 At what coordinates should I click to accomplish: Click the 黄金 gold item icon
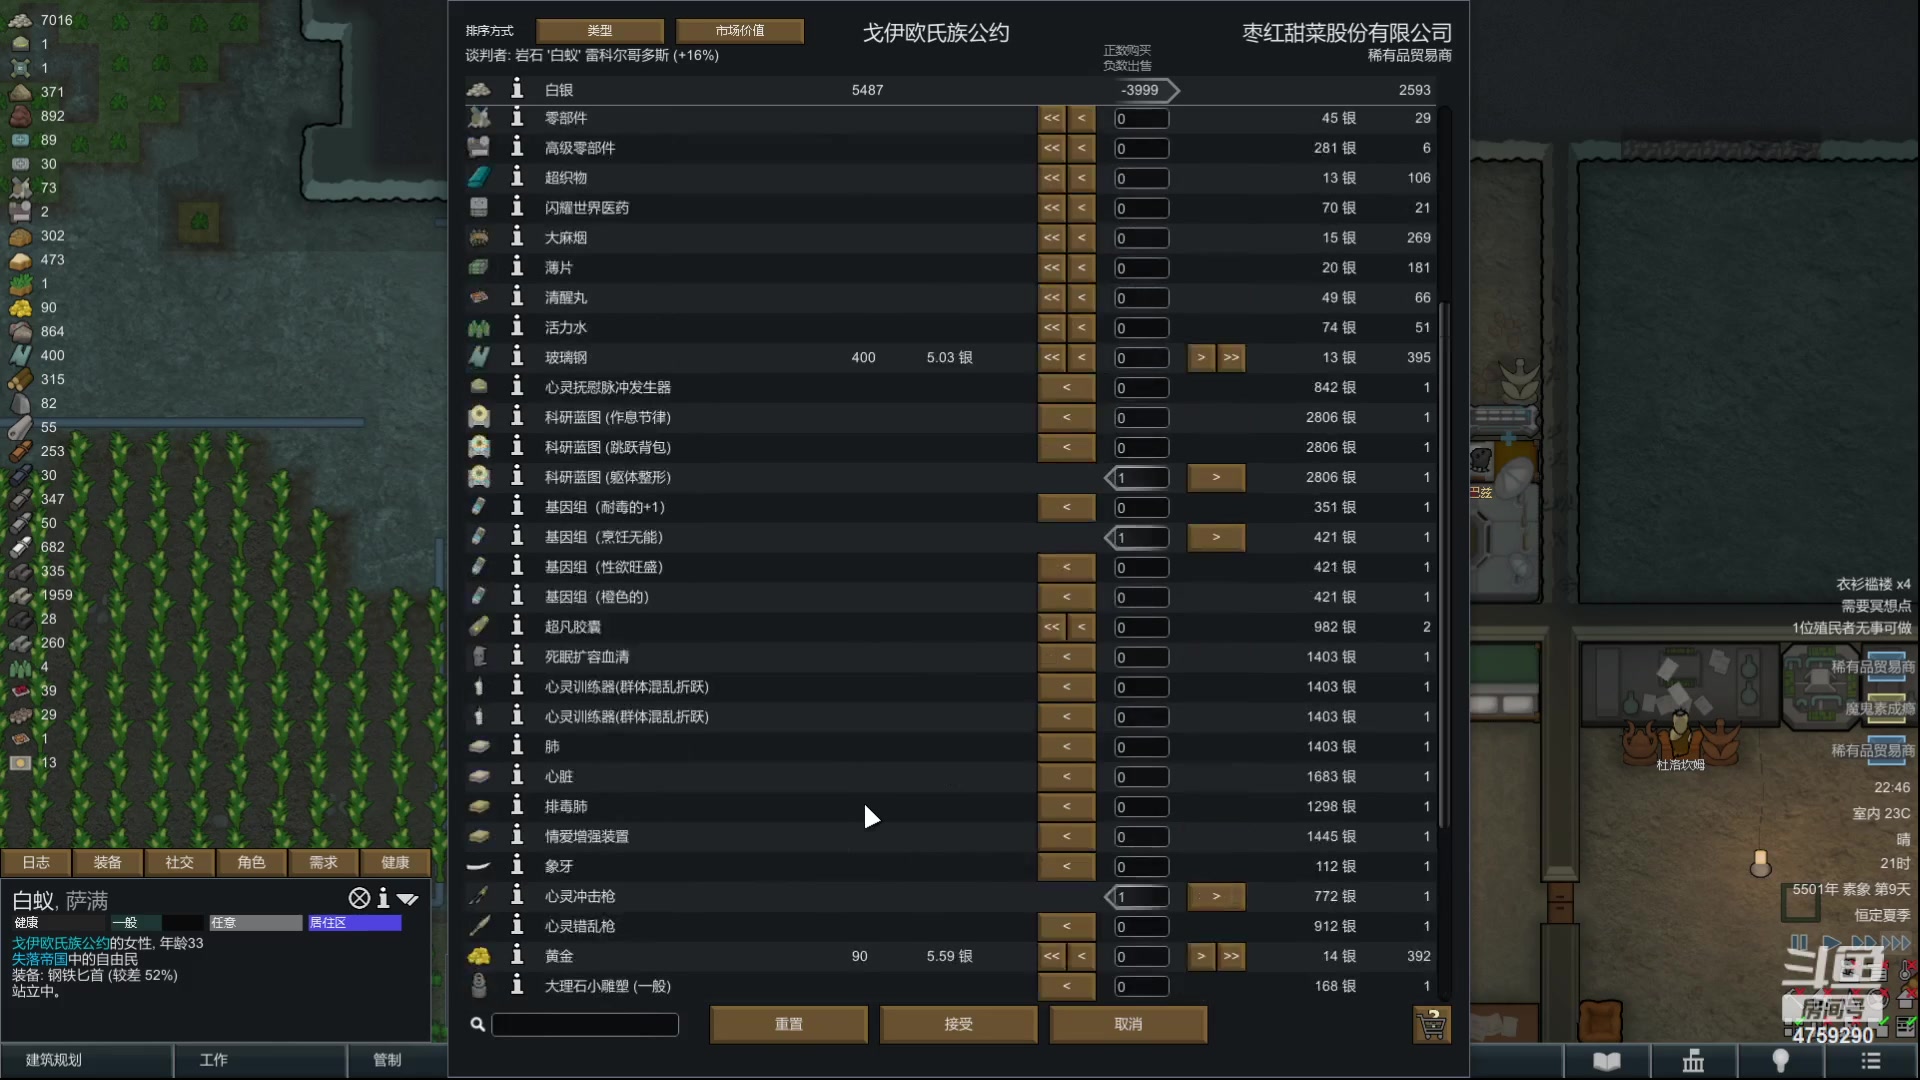click(479, 956)
